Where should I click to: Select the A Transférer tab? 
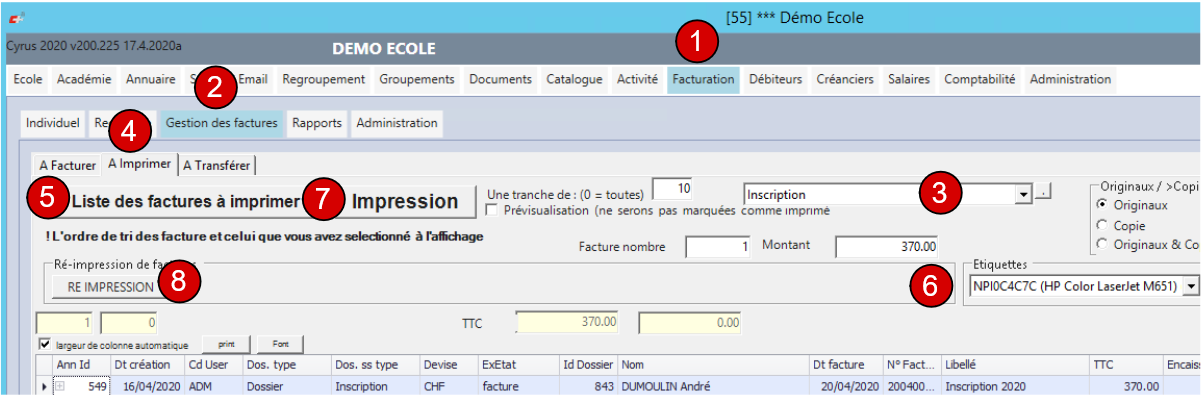[x=218, y=165]
